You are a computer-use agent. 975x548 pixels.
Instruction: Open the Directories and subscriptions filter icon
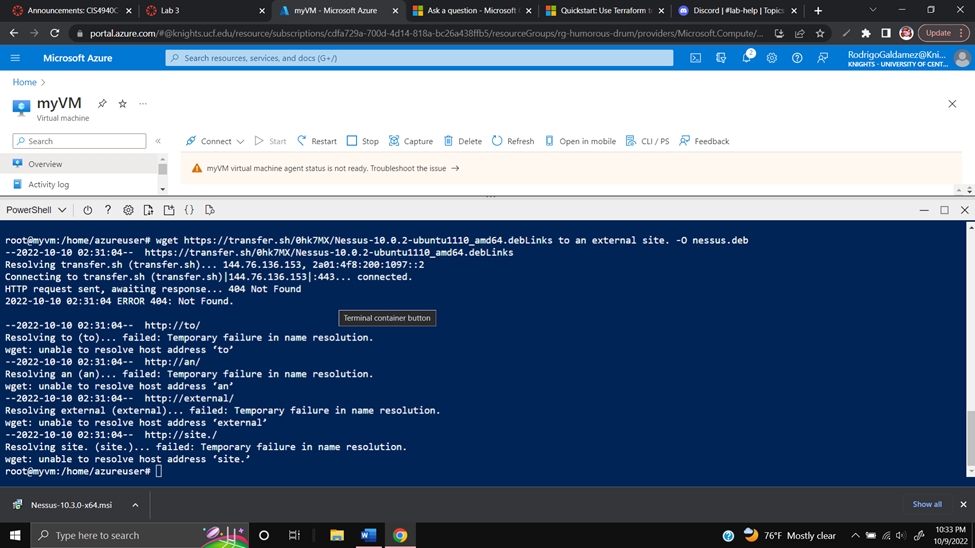tap(721, 58)
